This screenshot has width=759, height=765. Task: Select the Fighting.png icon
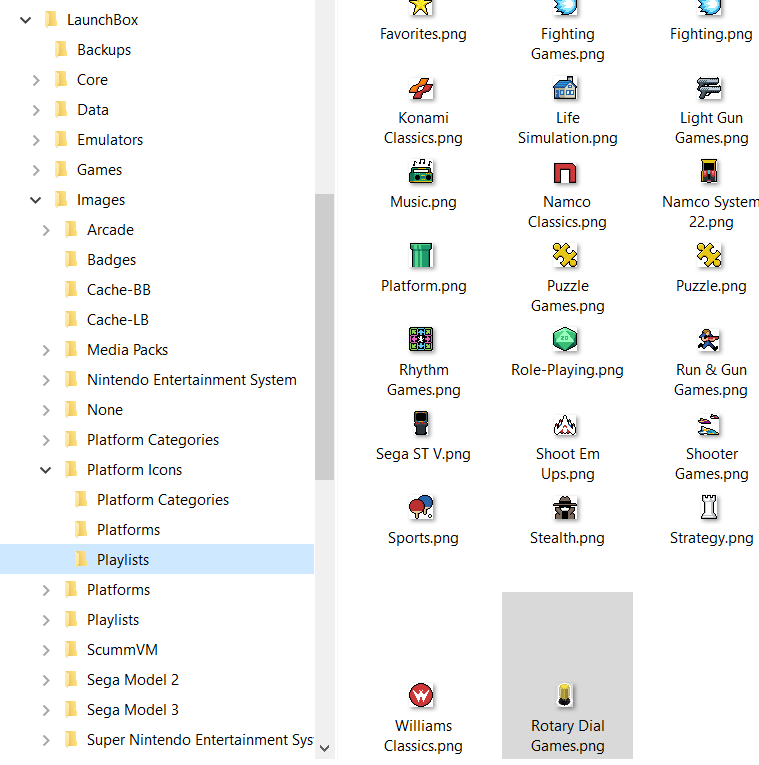709,7
